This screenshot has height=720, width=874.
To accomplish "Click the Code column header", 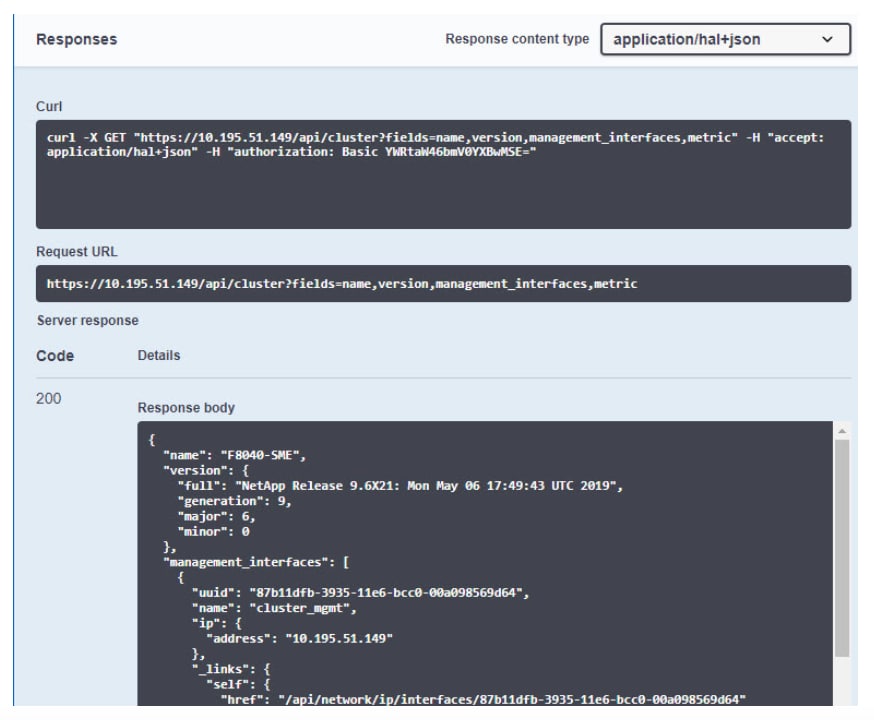I will [55, 355].
